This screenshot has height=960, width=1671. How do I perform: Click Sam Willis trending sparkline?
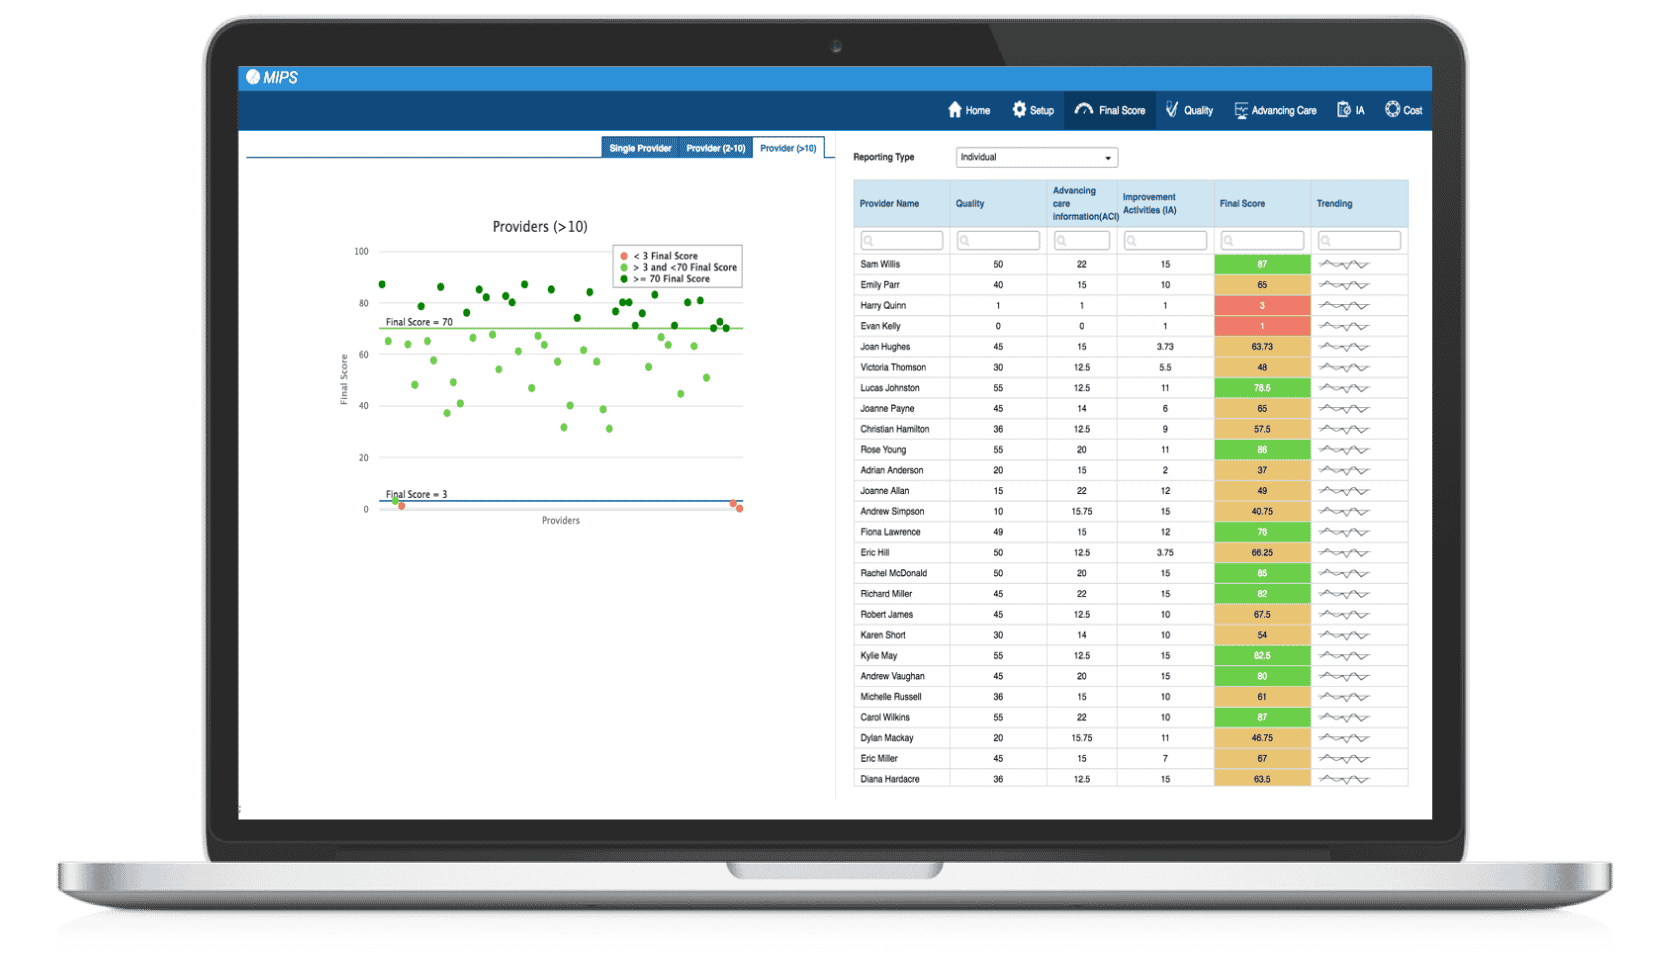(x=1344, y=264)
